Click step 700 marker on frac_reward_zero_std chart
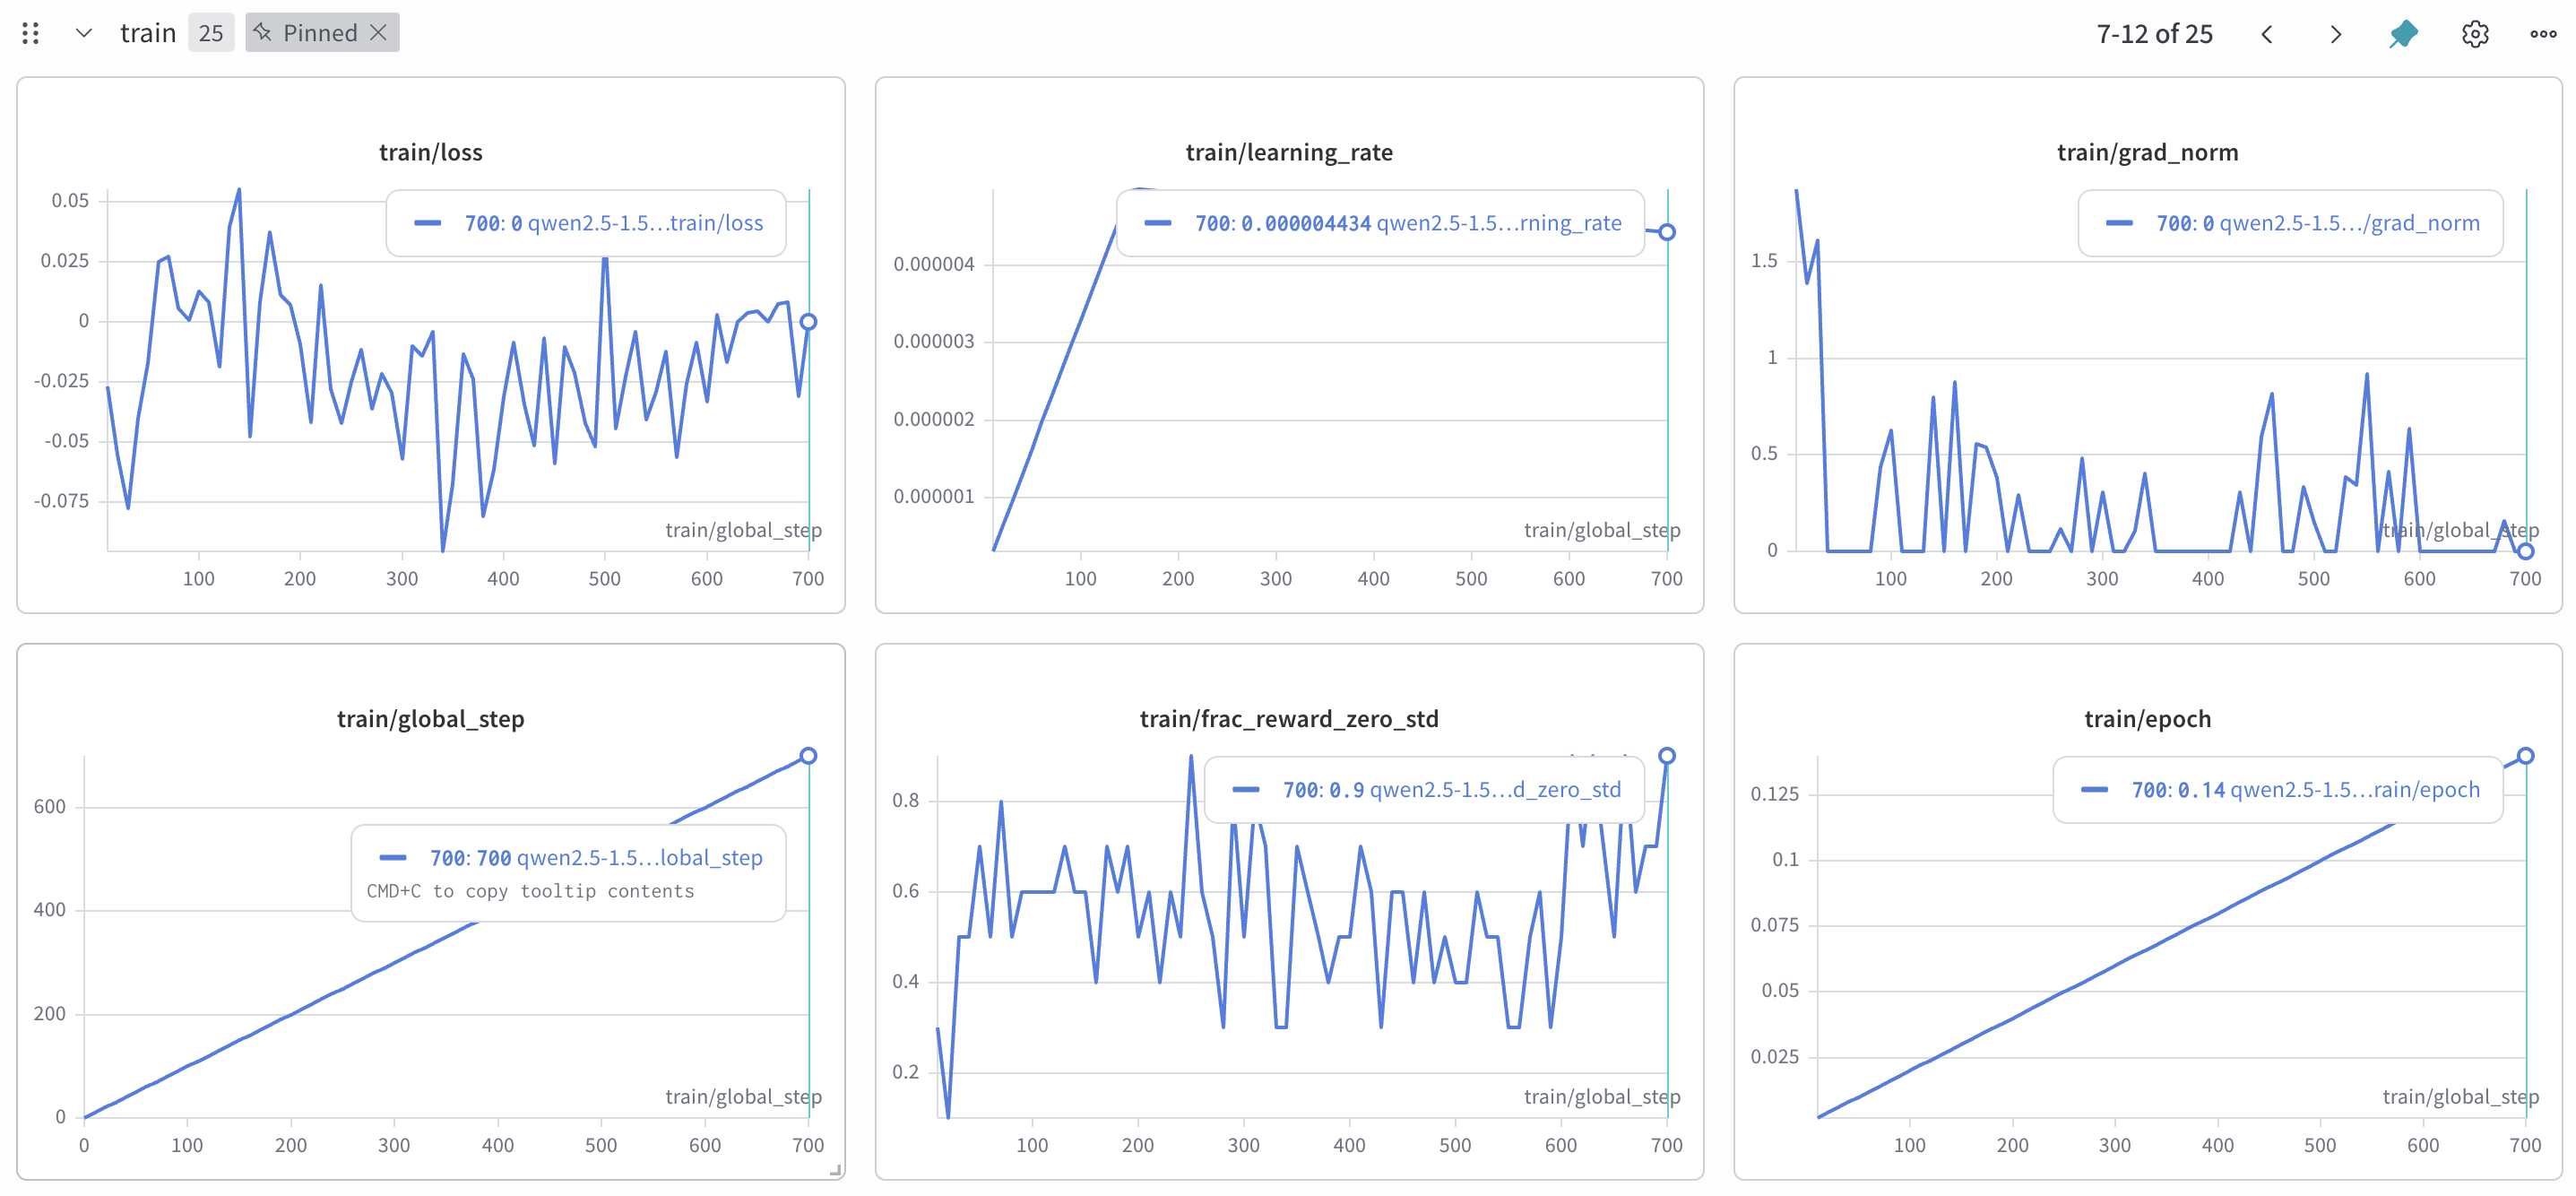The width and height of the screenshot is (2576, 1196). click(1666, 756)
